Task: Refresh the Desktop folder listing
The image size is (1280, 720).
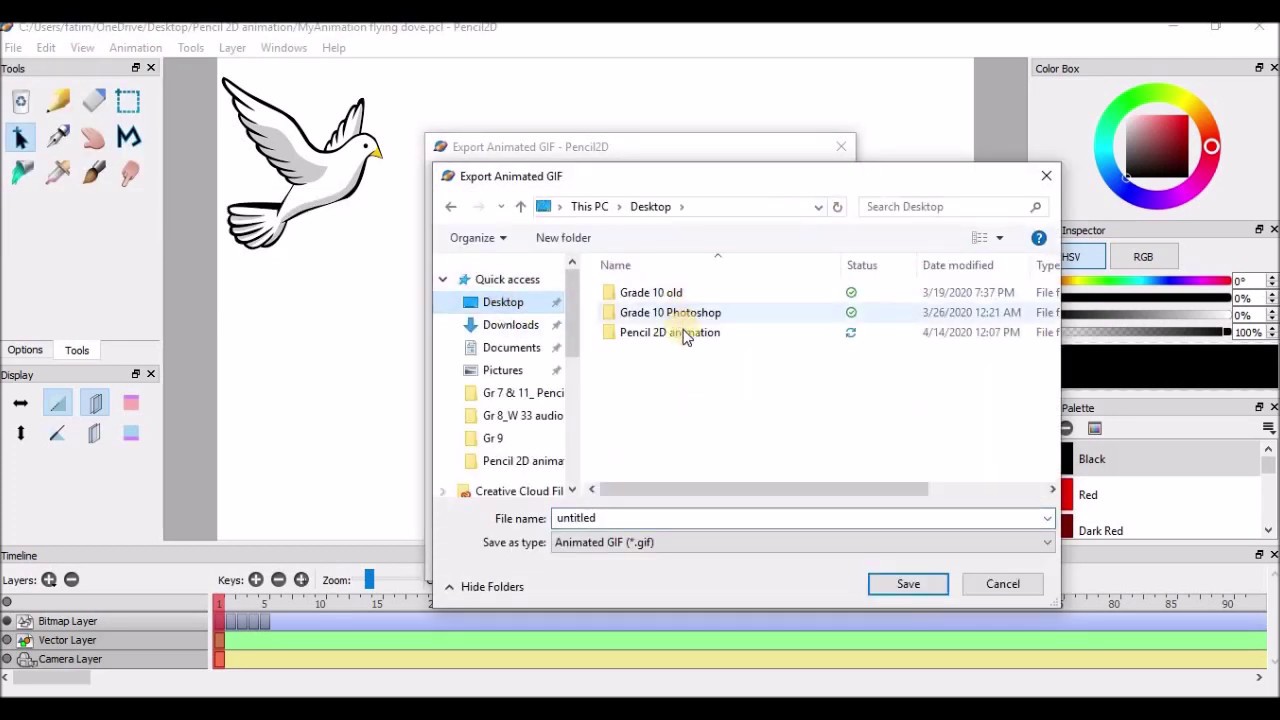Action: pyautogui.click(x=837, y=207)
